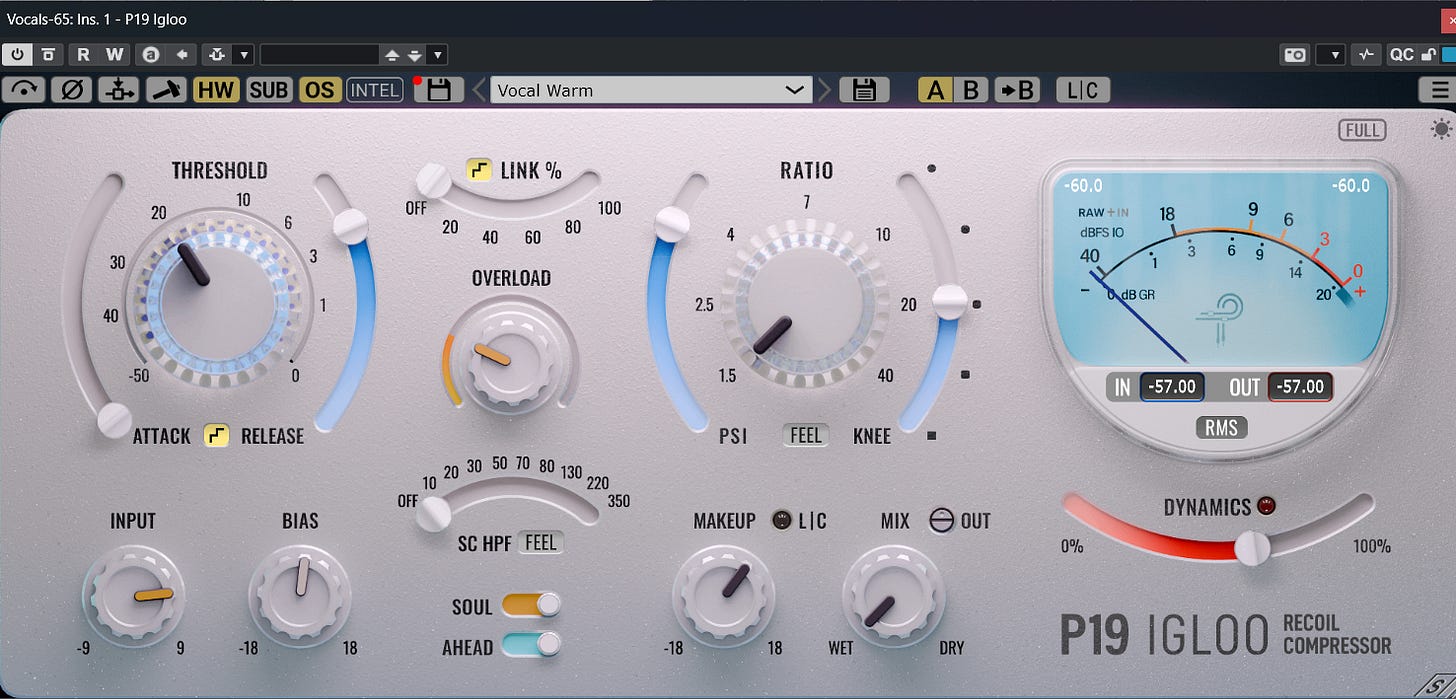Click the floppy save icon with red dot
Viewport: 1456px width, 699px height.
[x=437, y=90]
